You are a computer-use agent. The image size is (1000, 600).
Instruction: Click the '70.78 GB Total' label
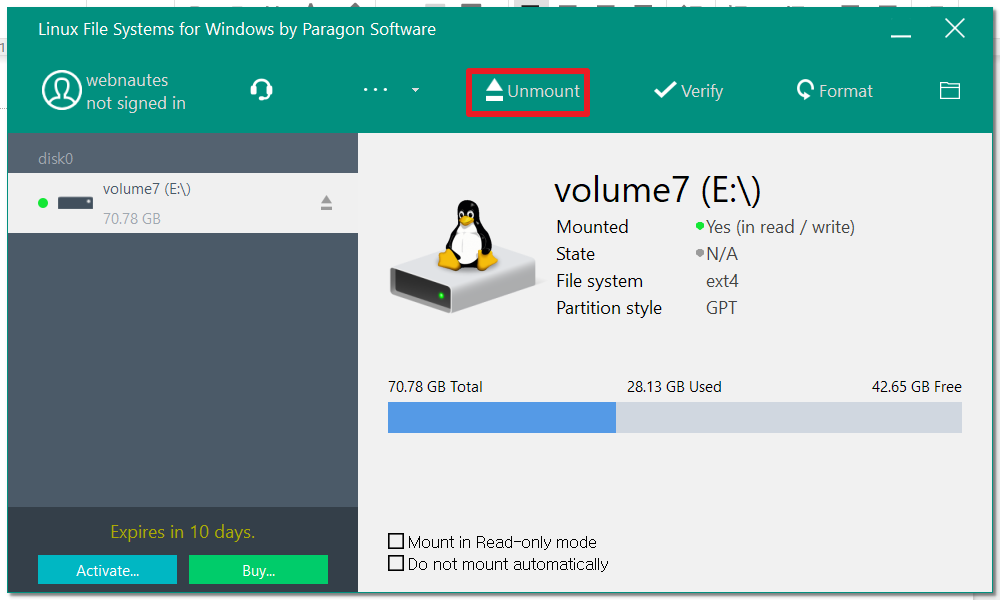click(435, 387)
